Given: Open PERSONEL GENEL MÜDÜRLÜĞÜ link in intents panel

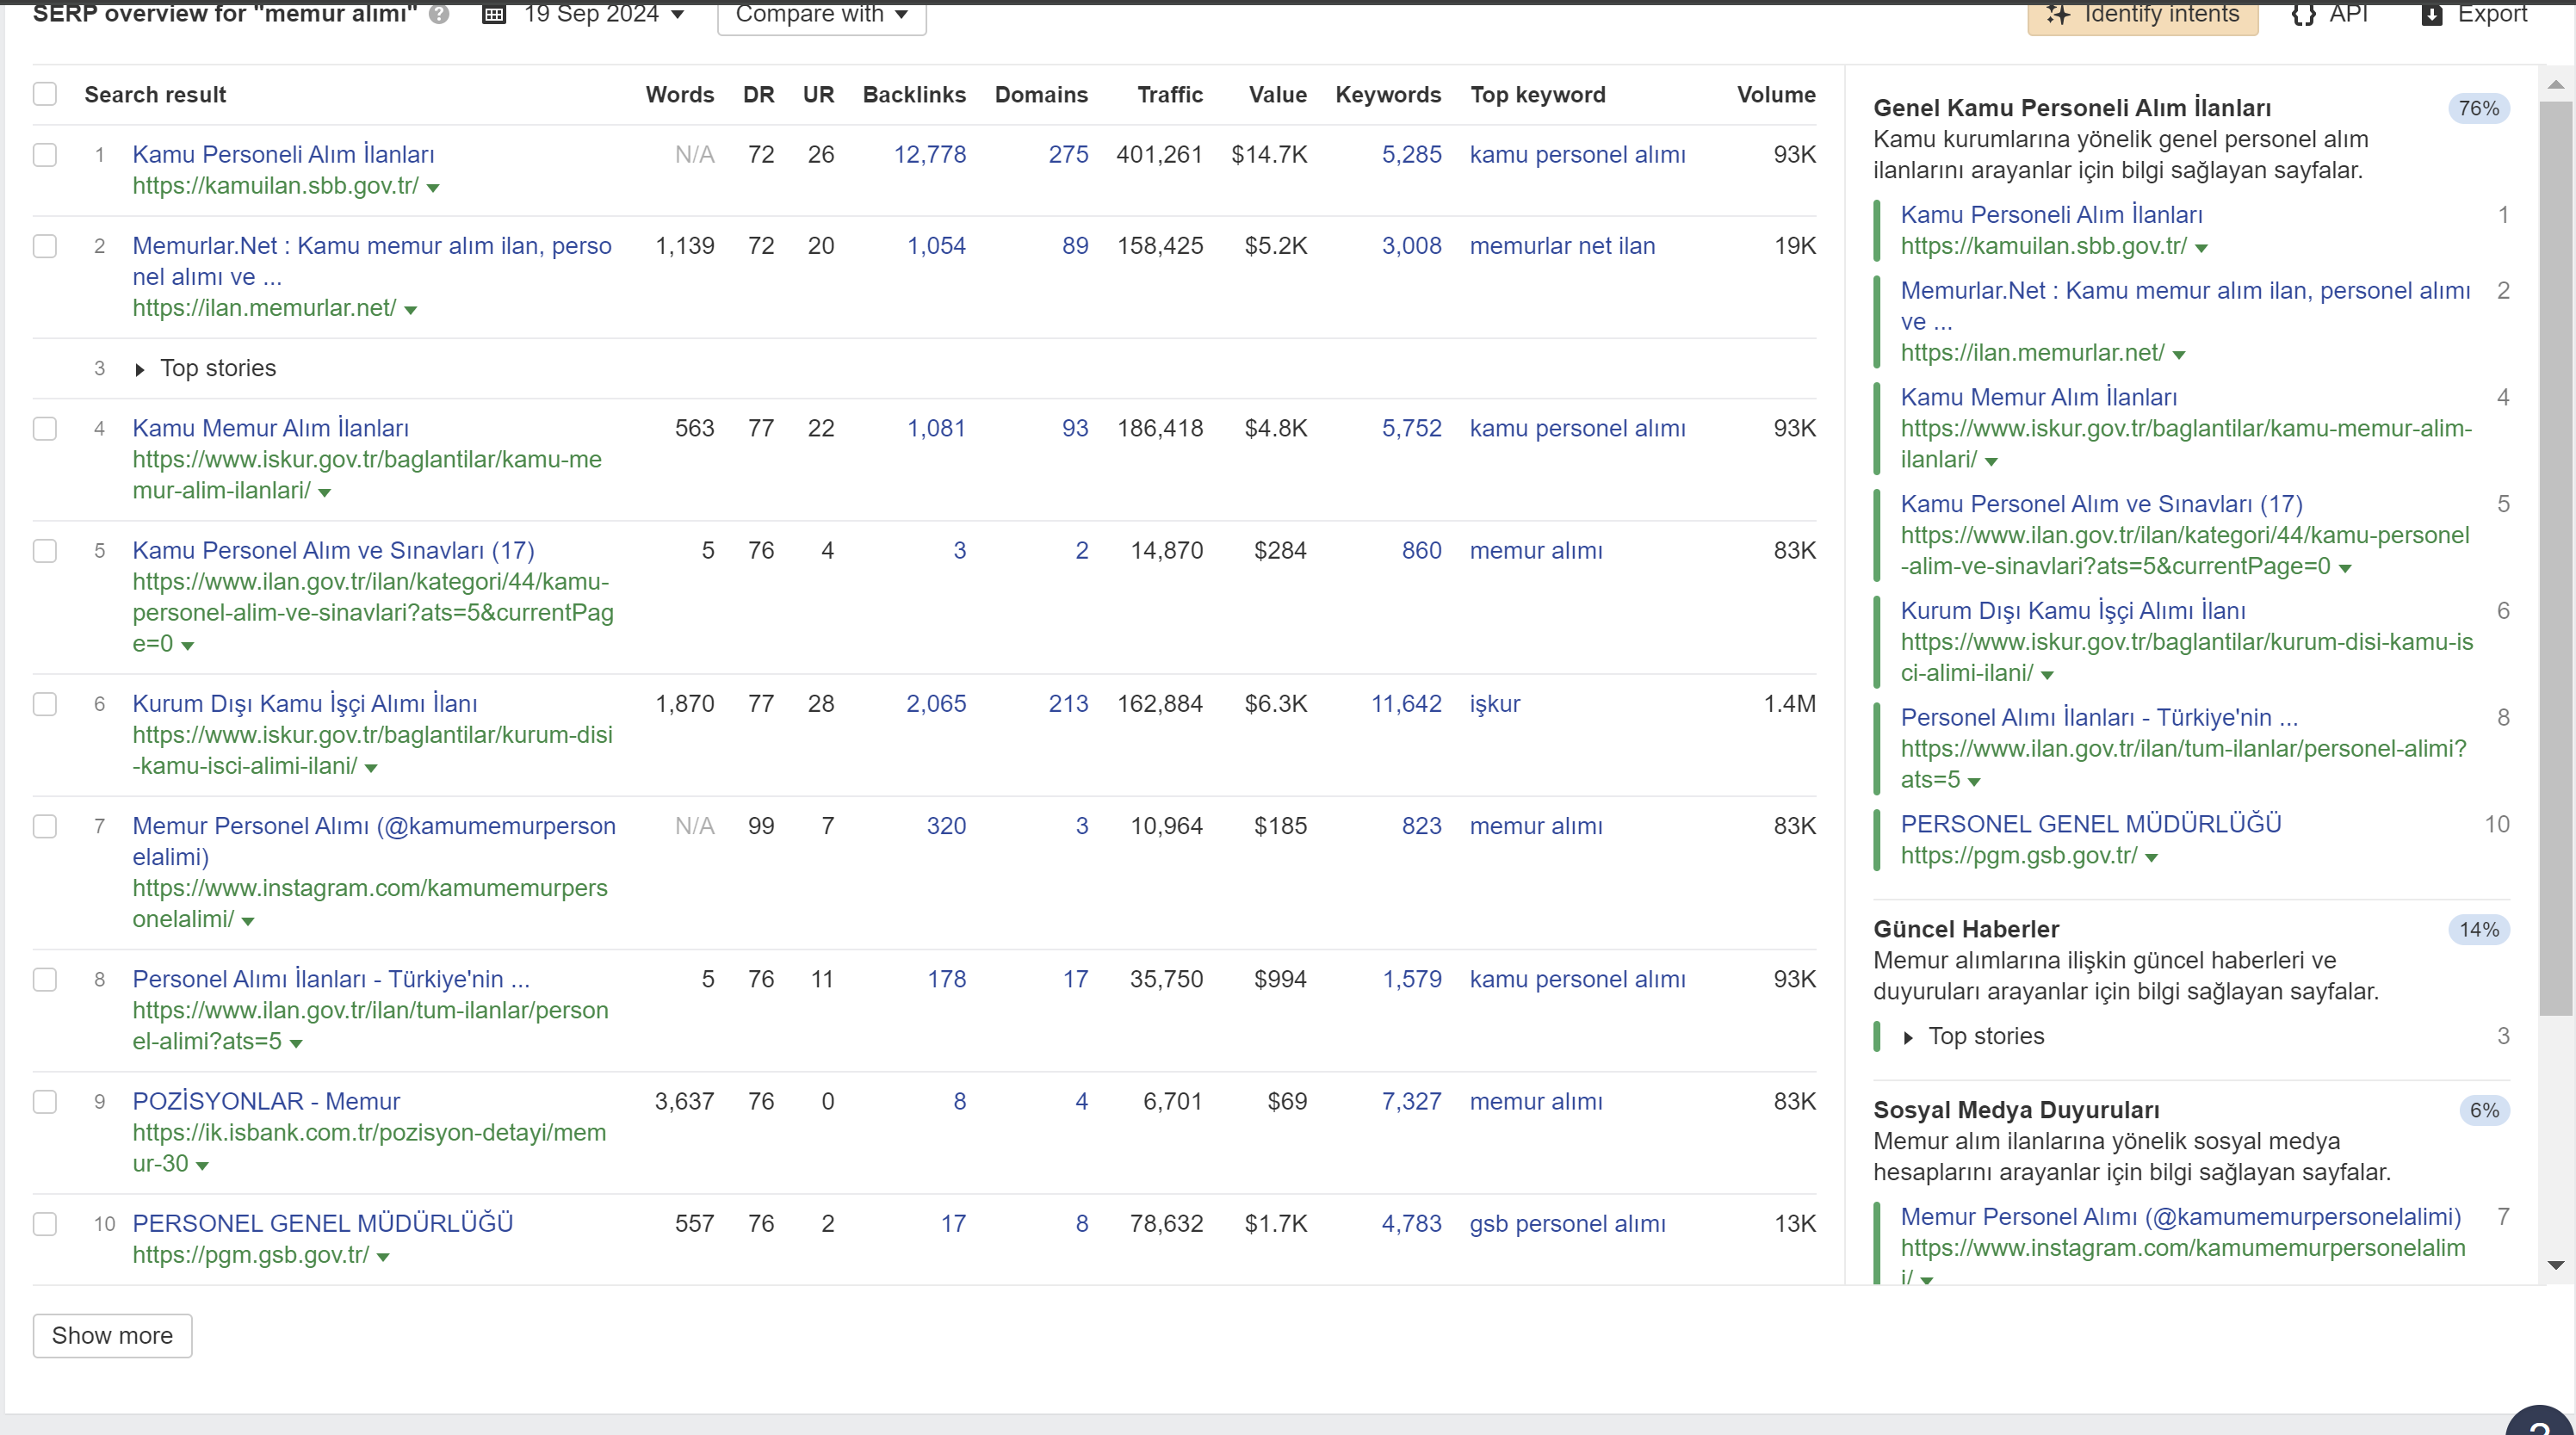Looking at the screenshot, I should 2090,824.
